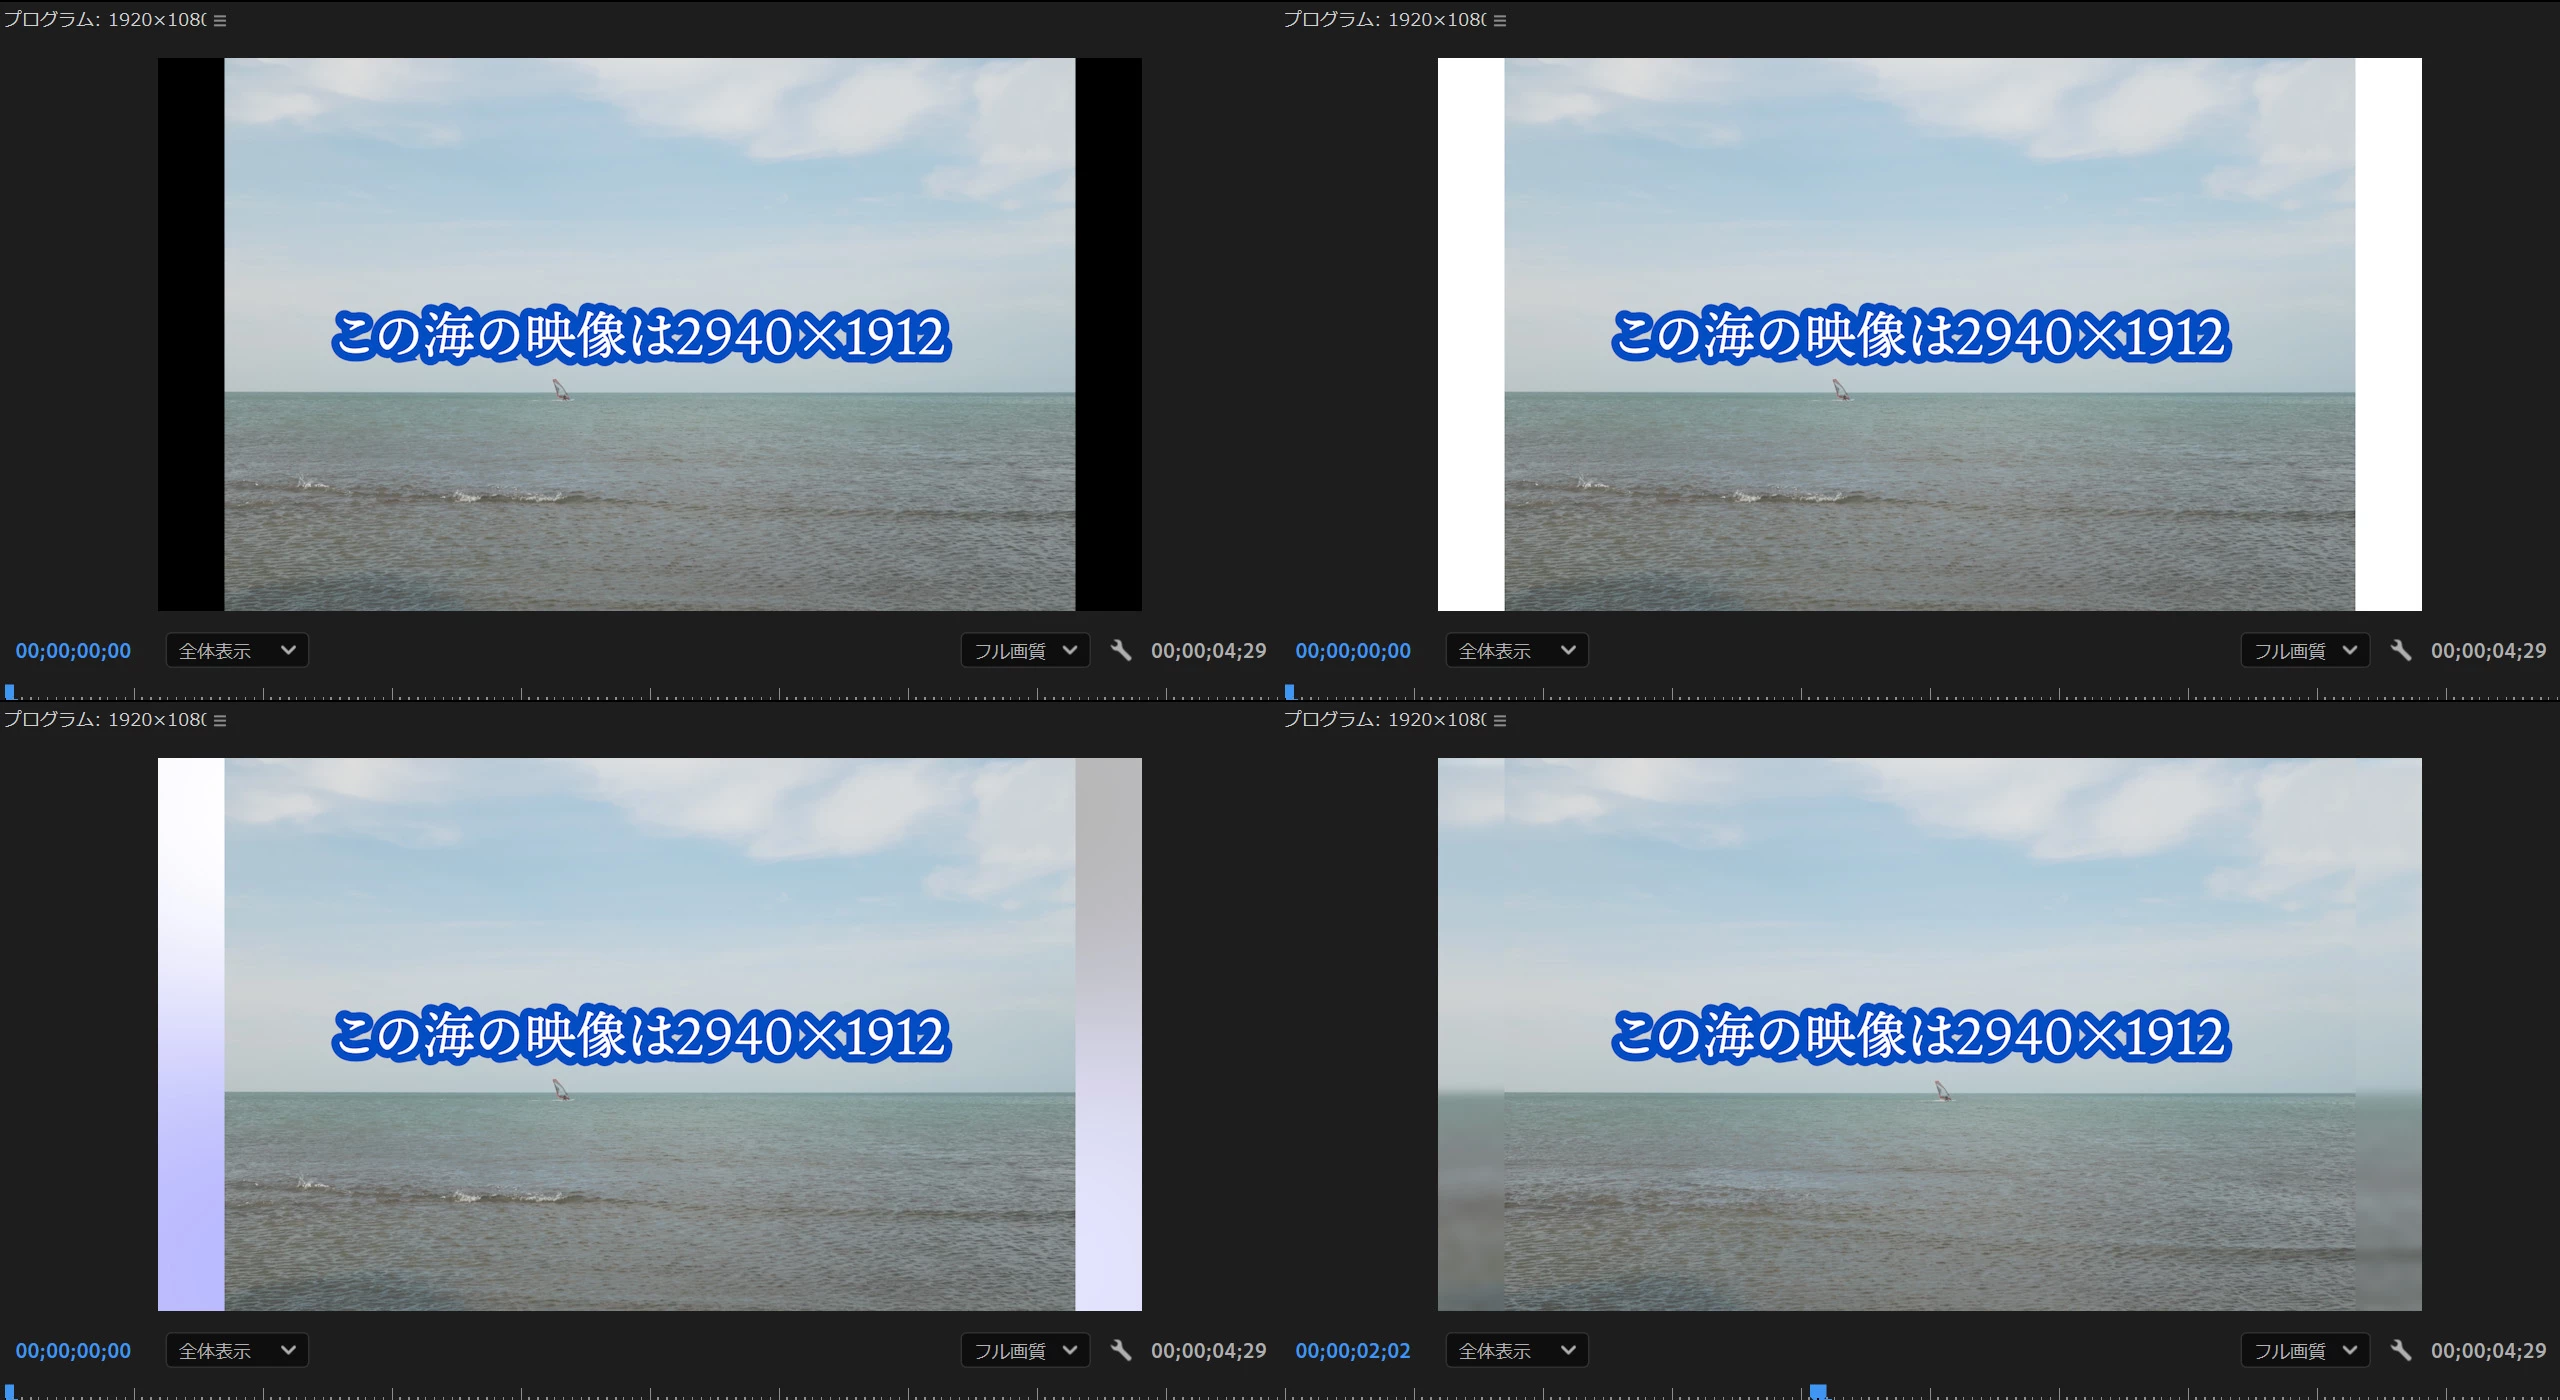Open the 全体表示 zoom dropdown in the top-right monitor

[1517, 651]
